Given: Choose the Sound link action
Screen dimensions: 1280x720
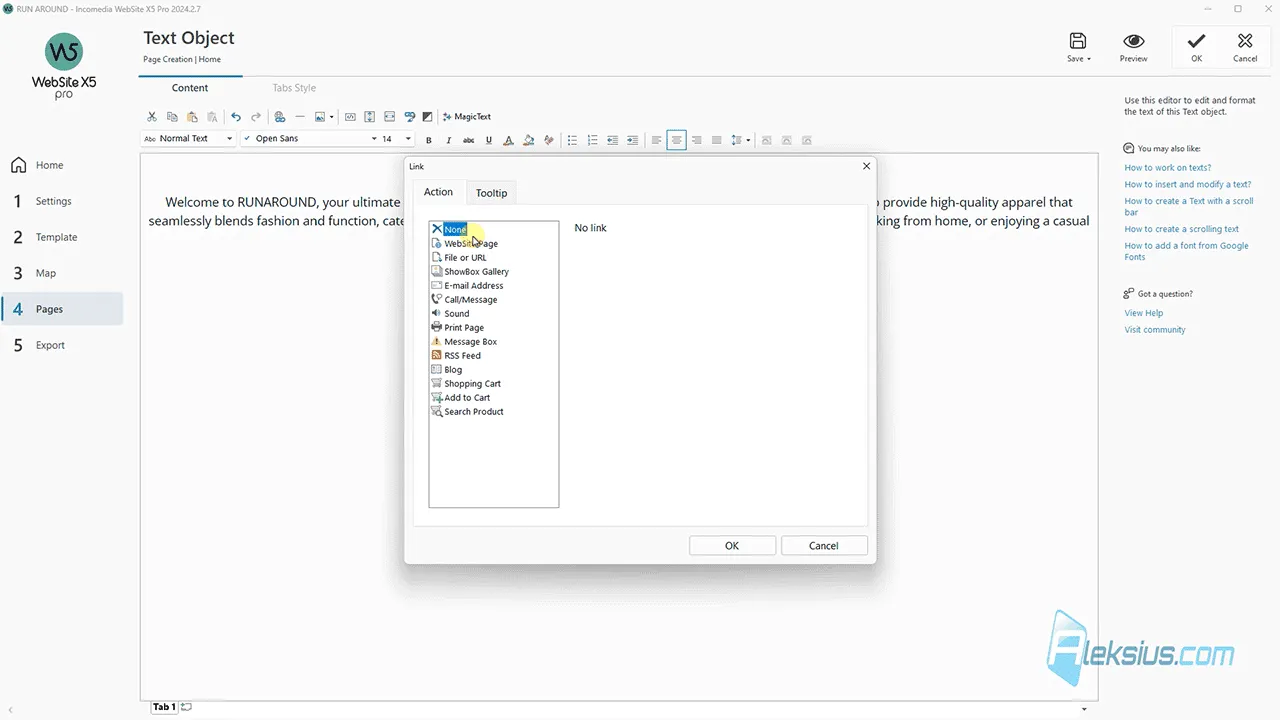Looking at the screenshot, I should [x=450, y=314].
